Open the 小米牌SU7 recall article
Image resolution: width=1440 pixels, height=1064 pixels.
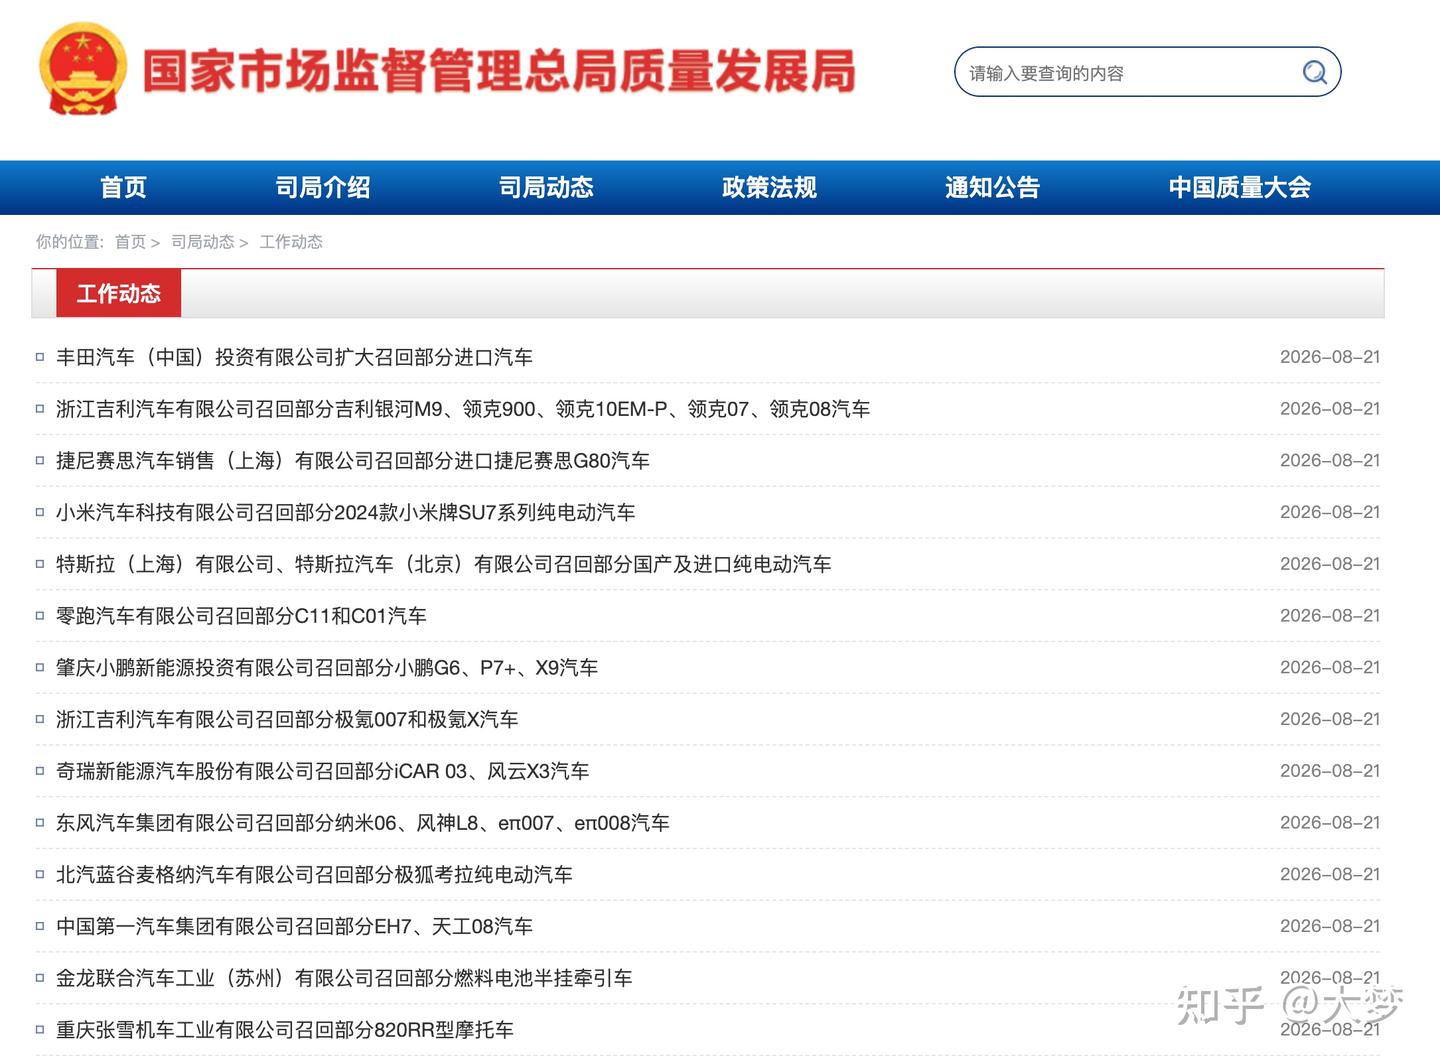pyautogui.click(x=345, y=513)
